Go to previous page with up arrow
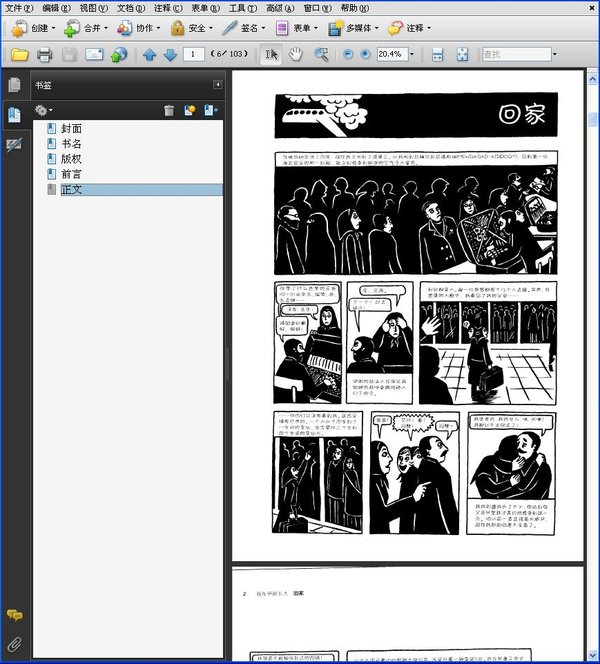 [149, 54]
